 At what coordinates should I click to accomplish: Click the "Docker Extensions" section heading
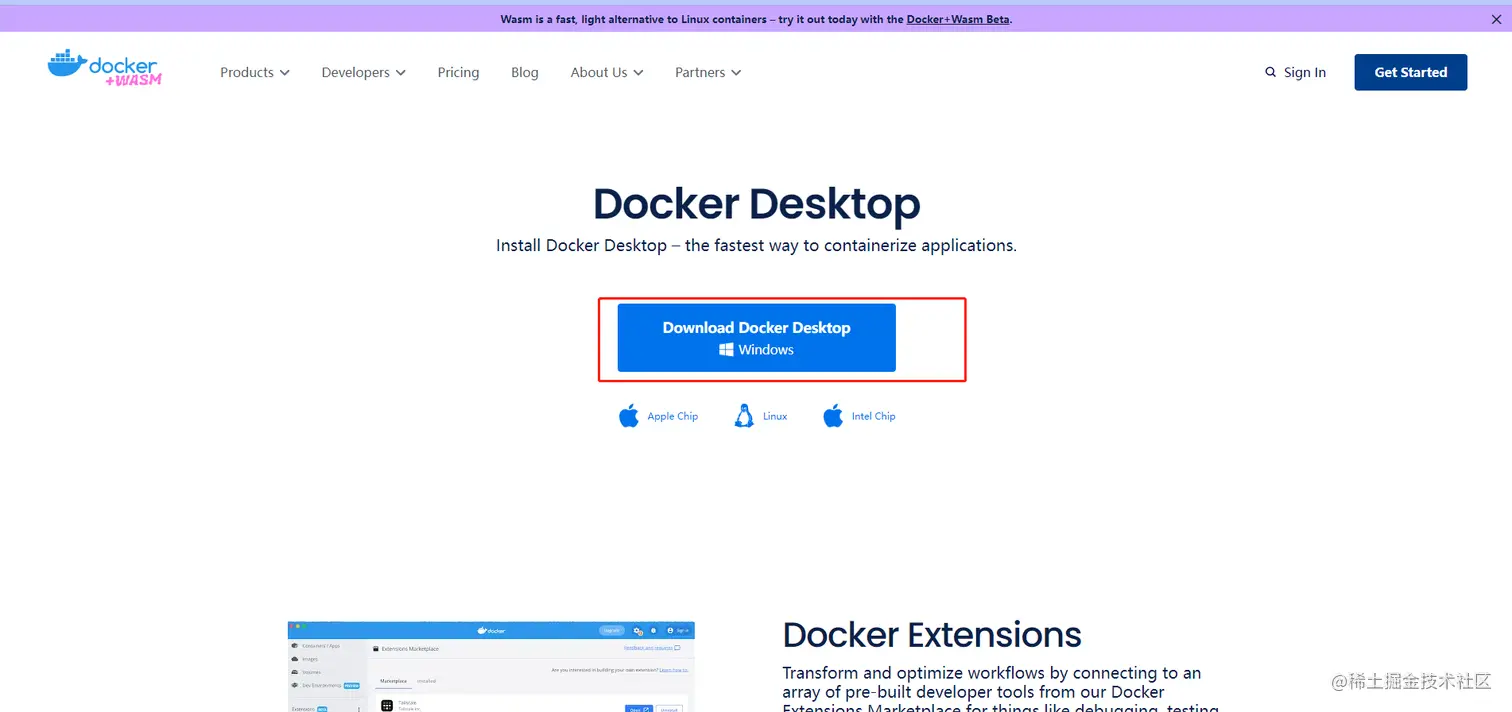(932, 634)
